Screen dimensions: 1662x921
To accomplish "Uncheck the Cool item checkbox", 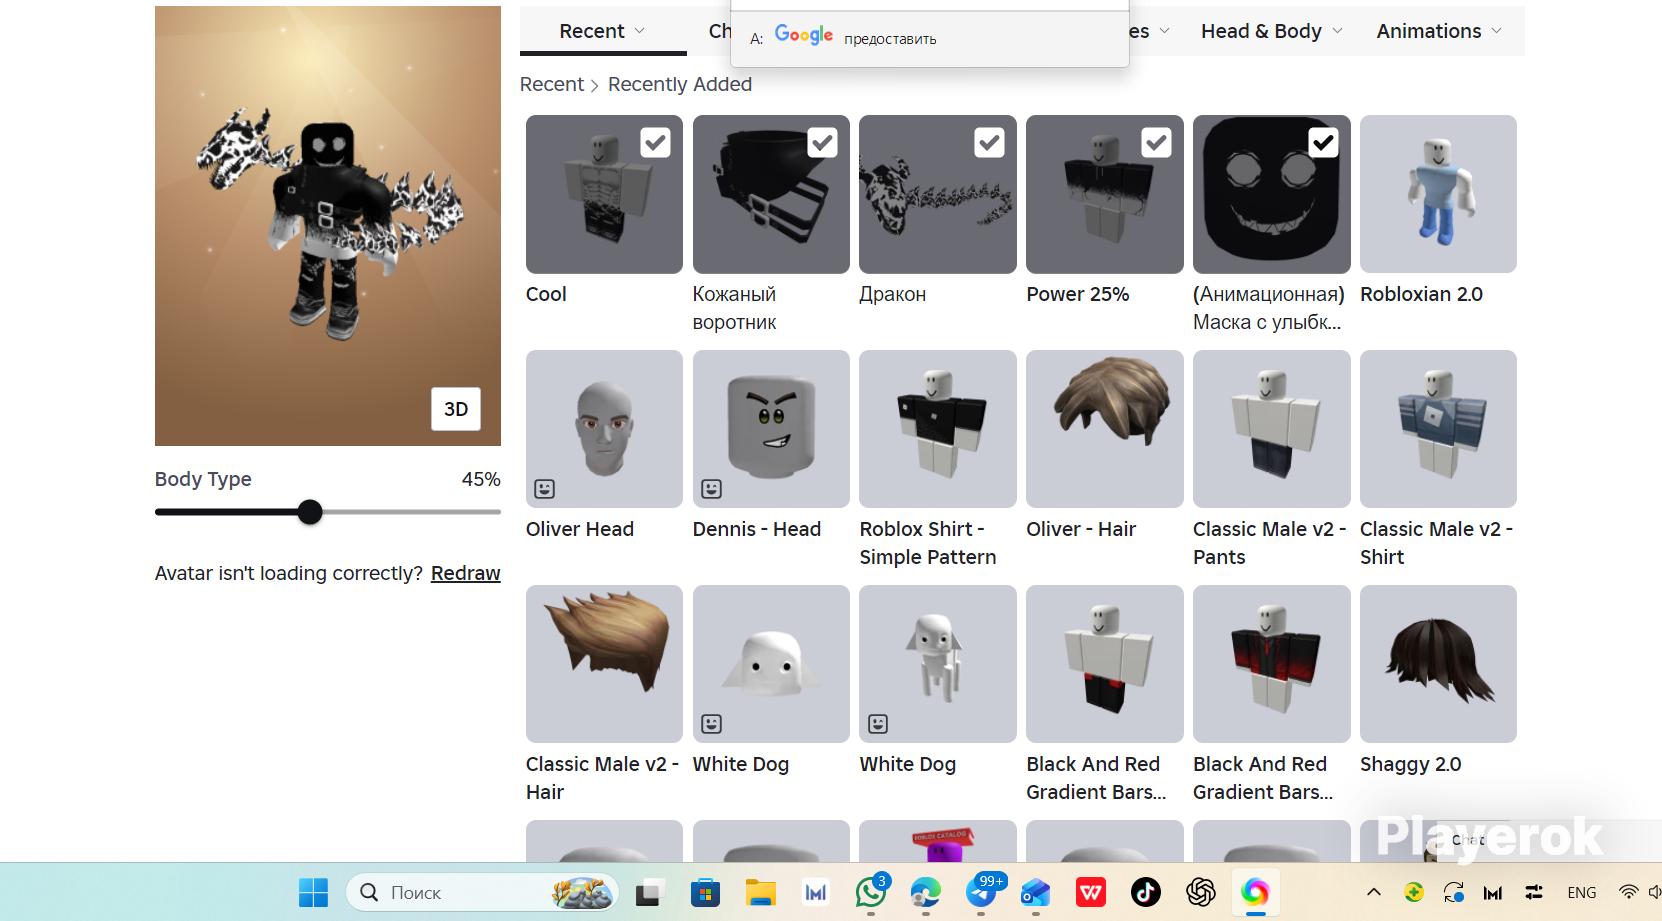I will 656,143.
